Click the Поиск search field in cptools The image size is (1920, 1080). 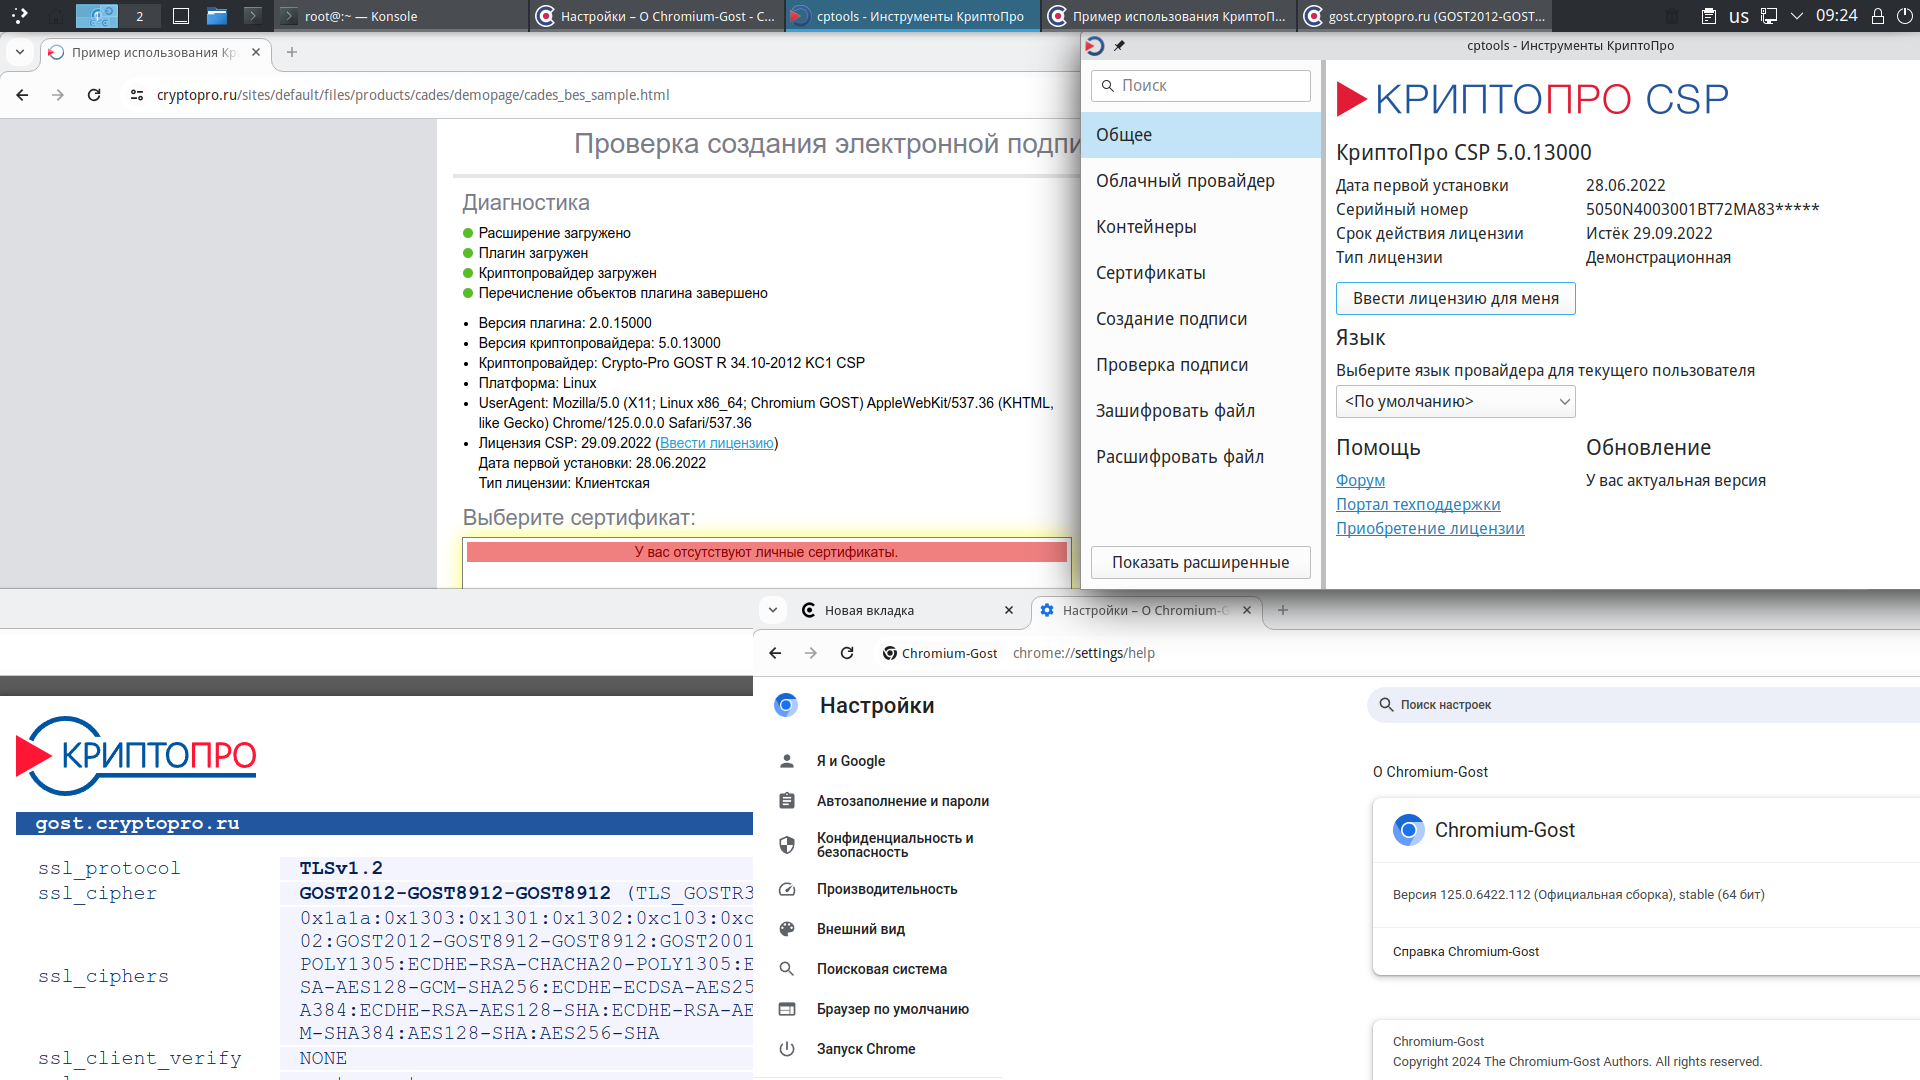pyautogui.click(x=1200, y=86)
